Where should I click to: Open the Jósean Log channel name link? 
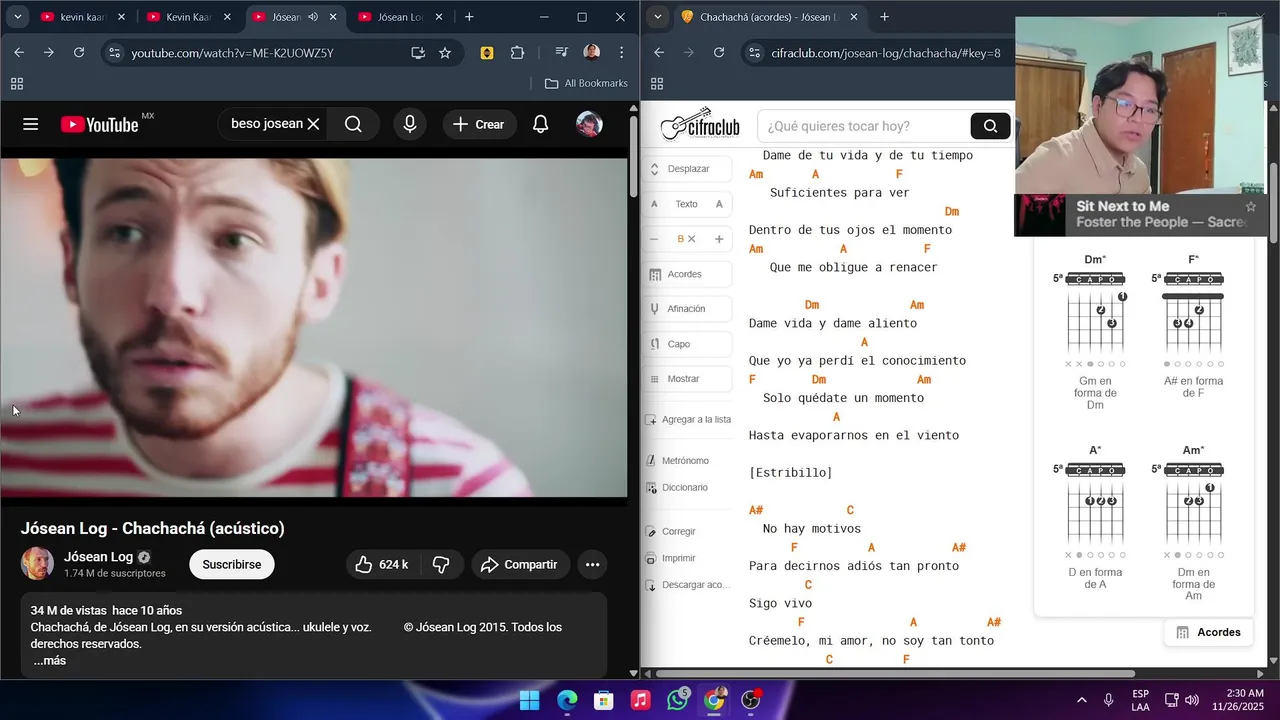(x=99, y=557)
